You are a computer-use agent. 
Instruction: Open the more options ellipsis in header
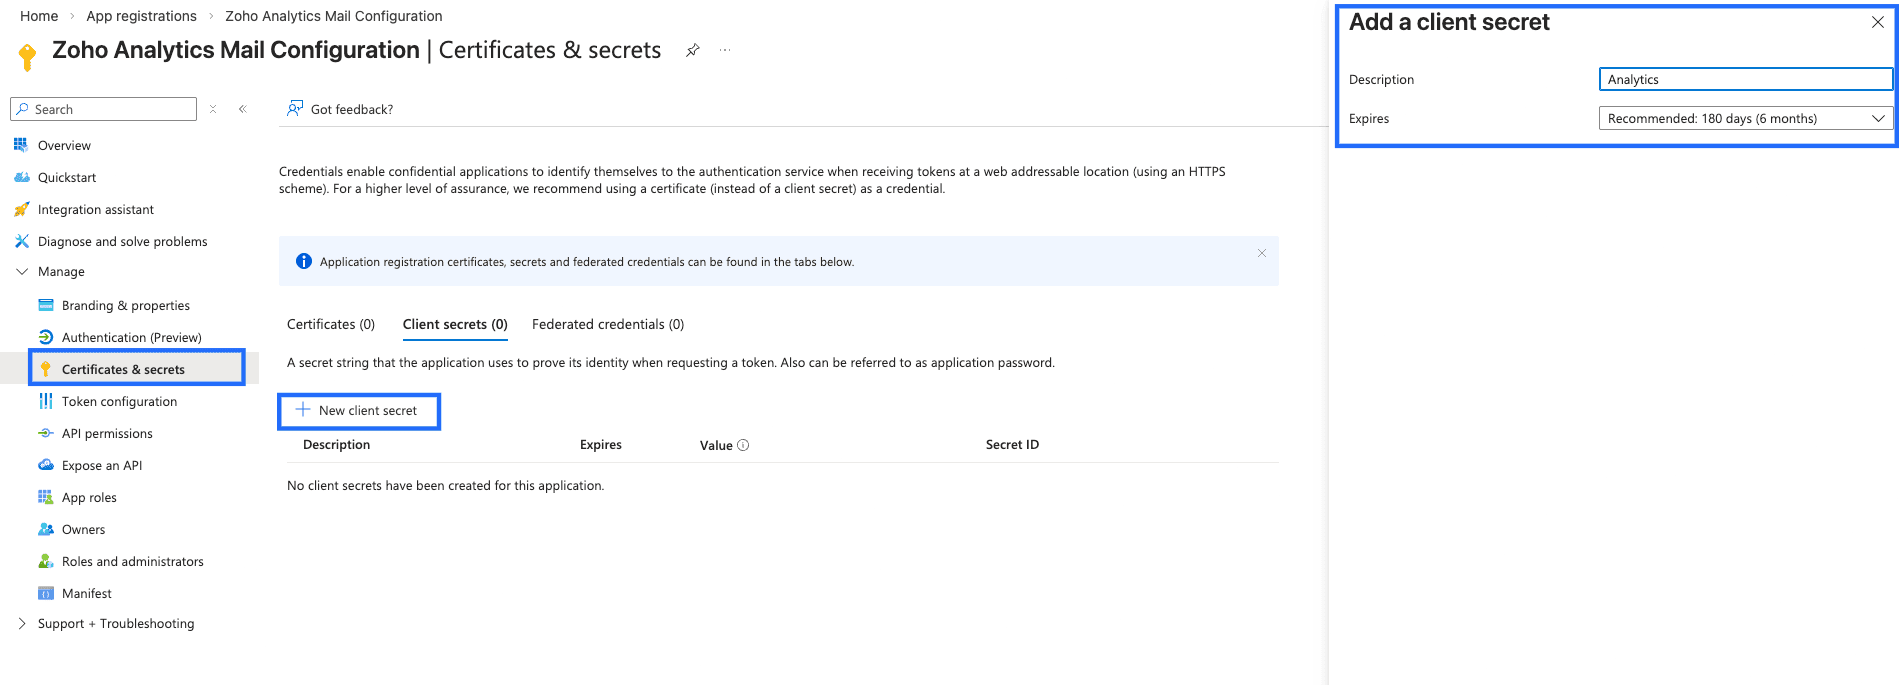(x=725, y=50)
